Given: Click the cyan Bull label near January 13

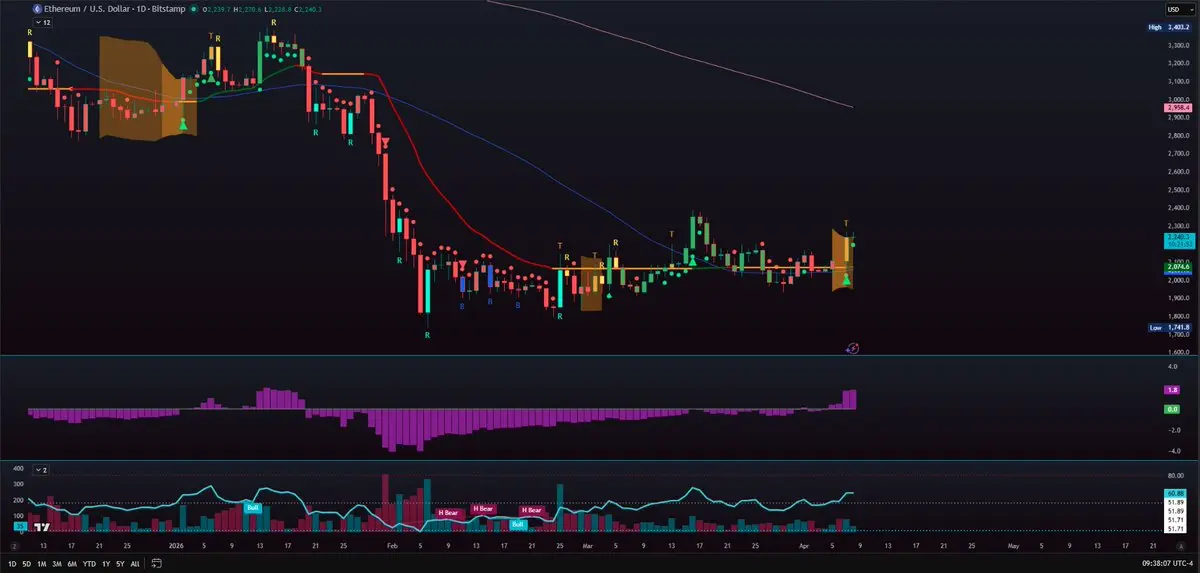Looking at the screenshot, I should [253, 508].
